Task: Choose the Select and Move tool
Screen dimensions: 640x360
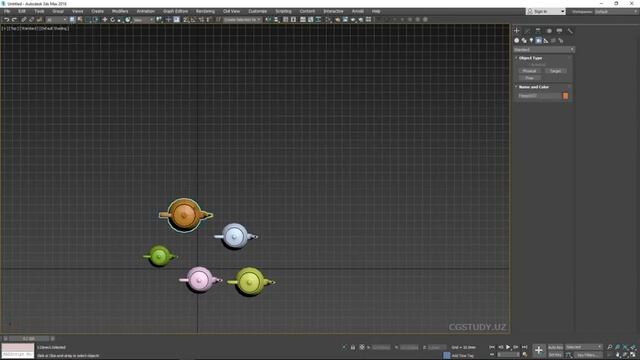Action: pyautogui.click(x=104, y=20)
